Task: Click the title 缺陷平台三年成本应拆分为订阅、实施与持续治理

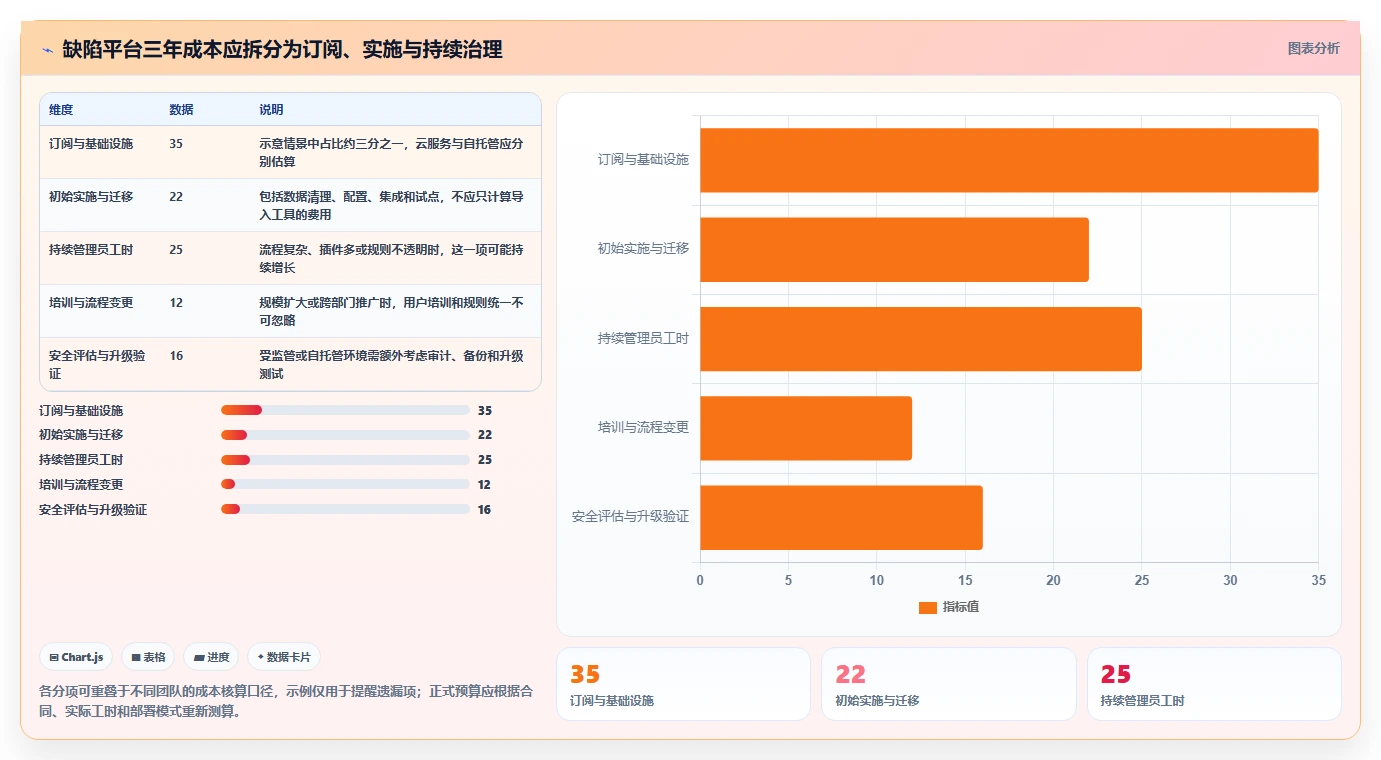Action: click(282, 49)
